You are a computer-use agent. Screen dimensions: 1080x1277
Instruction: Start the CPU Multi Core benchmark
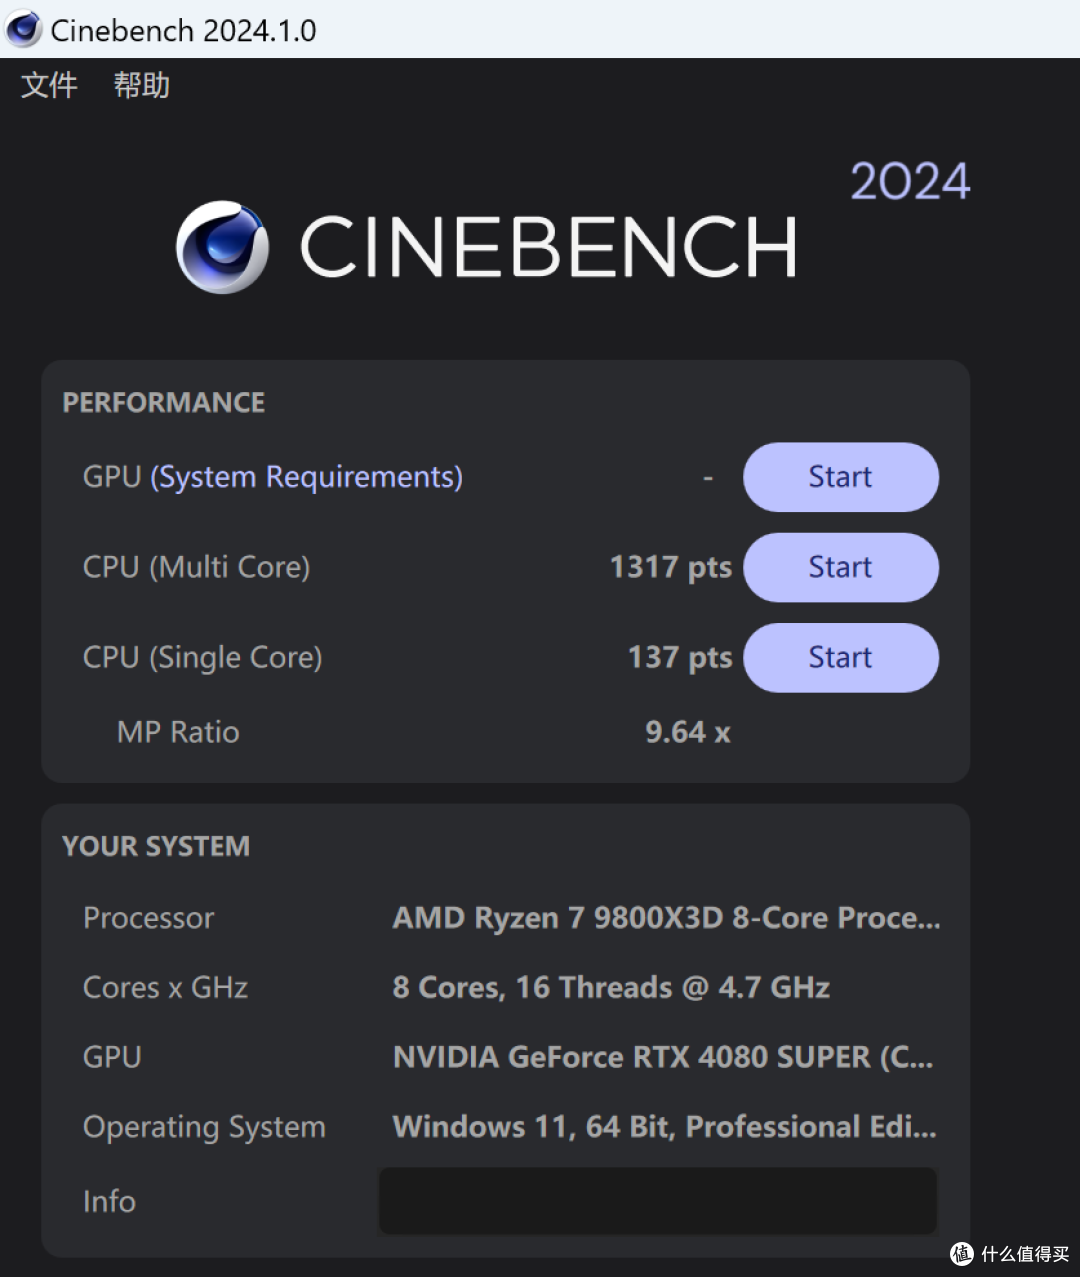pyautogui.click(x=840, y=567)
